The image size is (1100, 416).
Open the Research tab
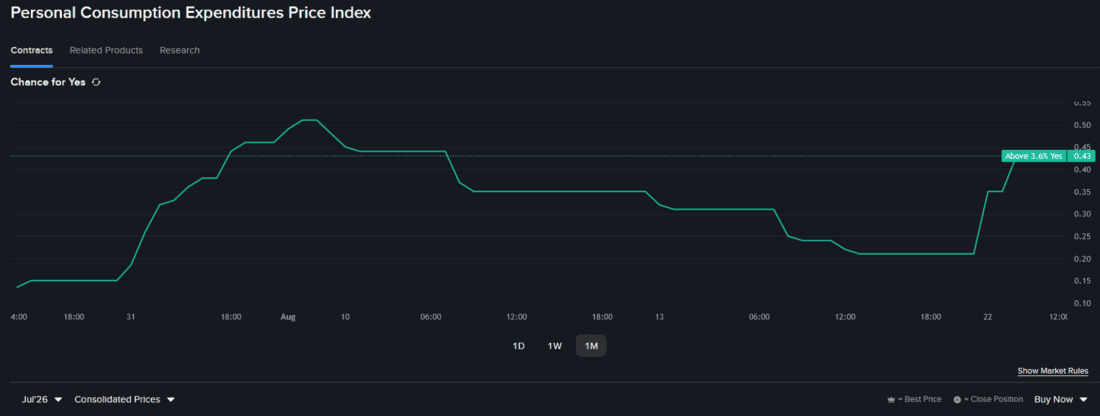180,51
